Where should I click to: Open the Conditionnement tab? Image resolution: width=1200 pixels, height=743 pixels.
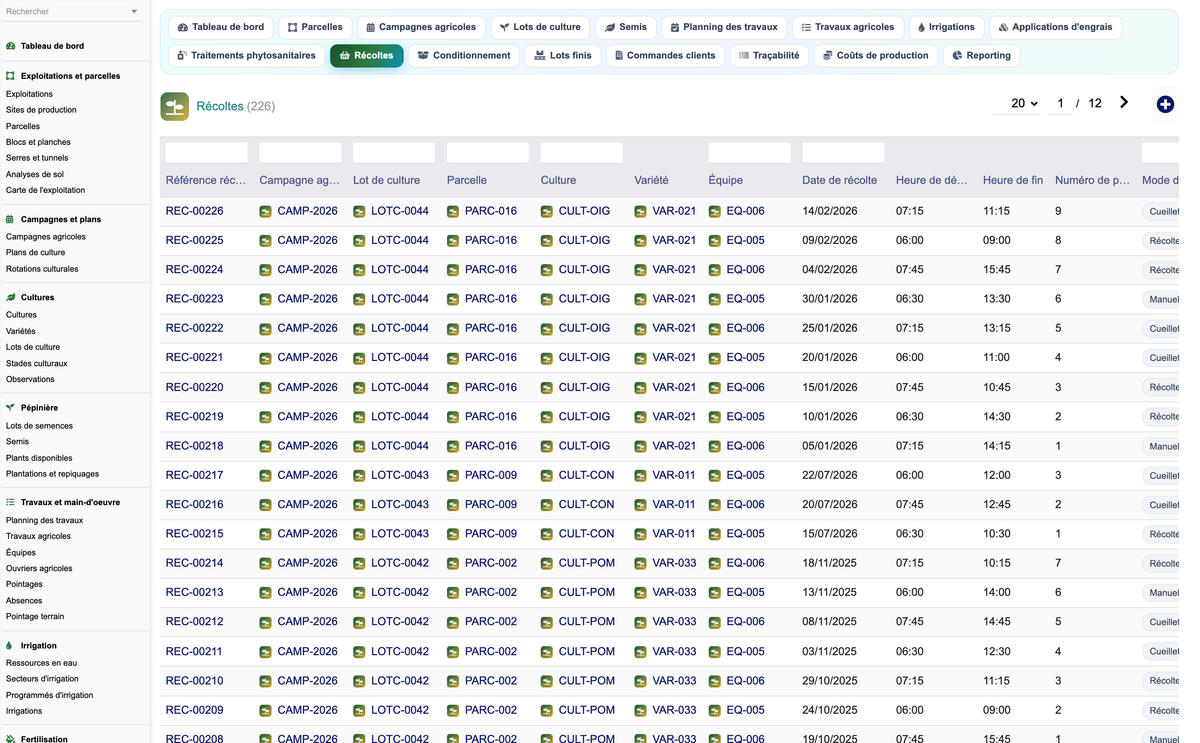[464, 55]
